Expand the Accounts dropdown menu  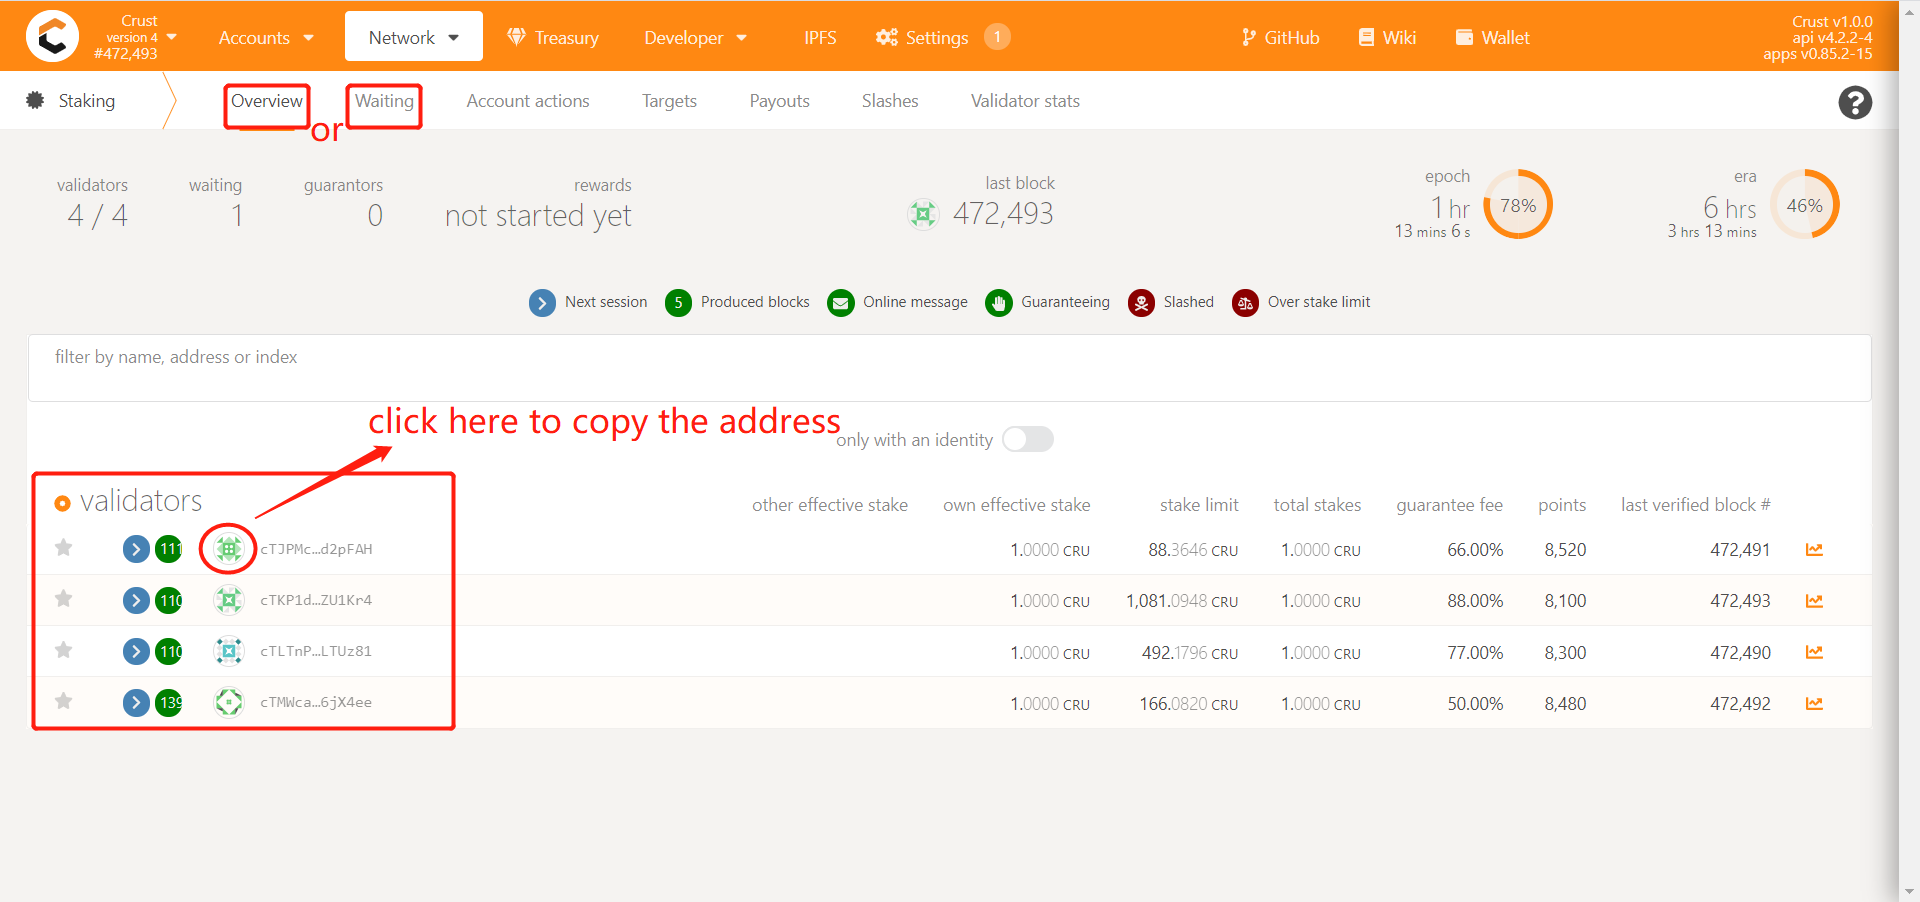pyautogui.click(x=266, y=37)
